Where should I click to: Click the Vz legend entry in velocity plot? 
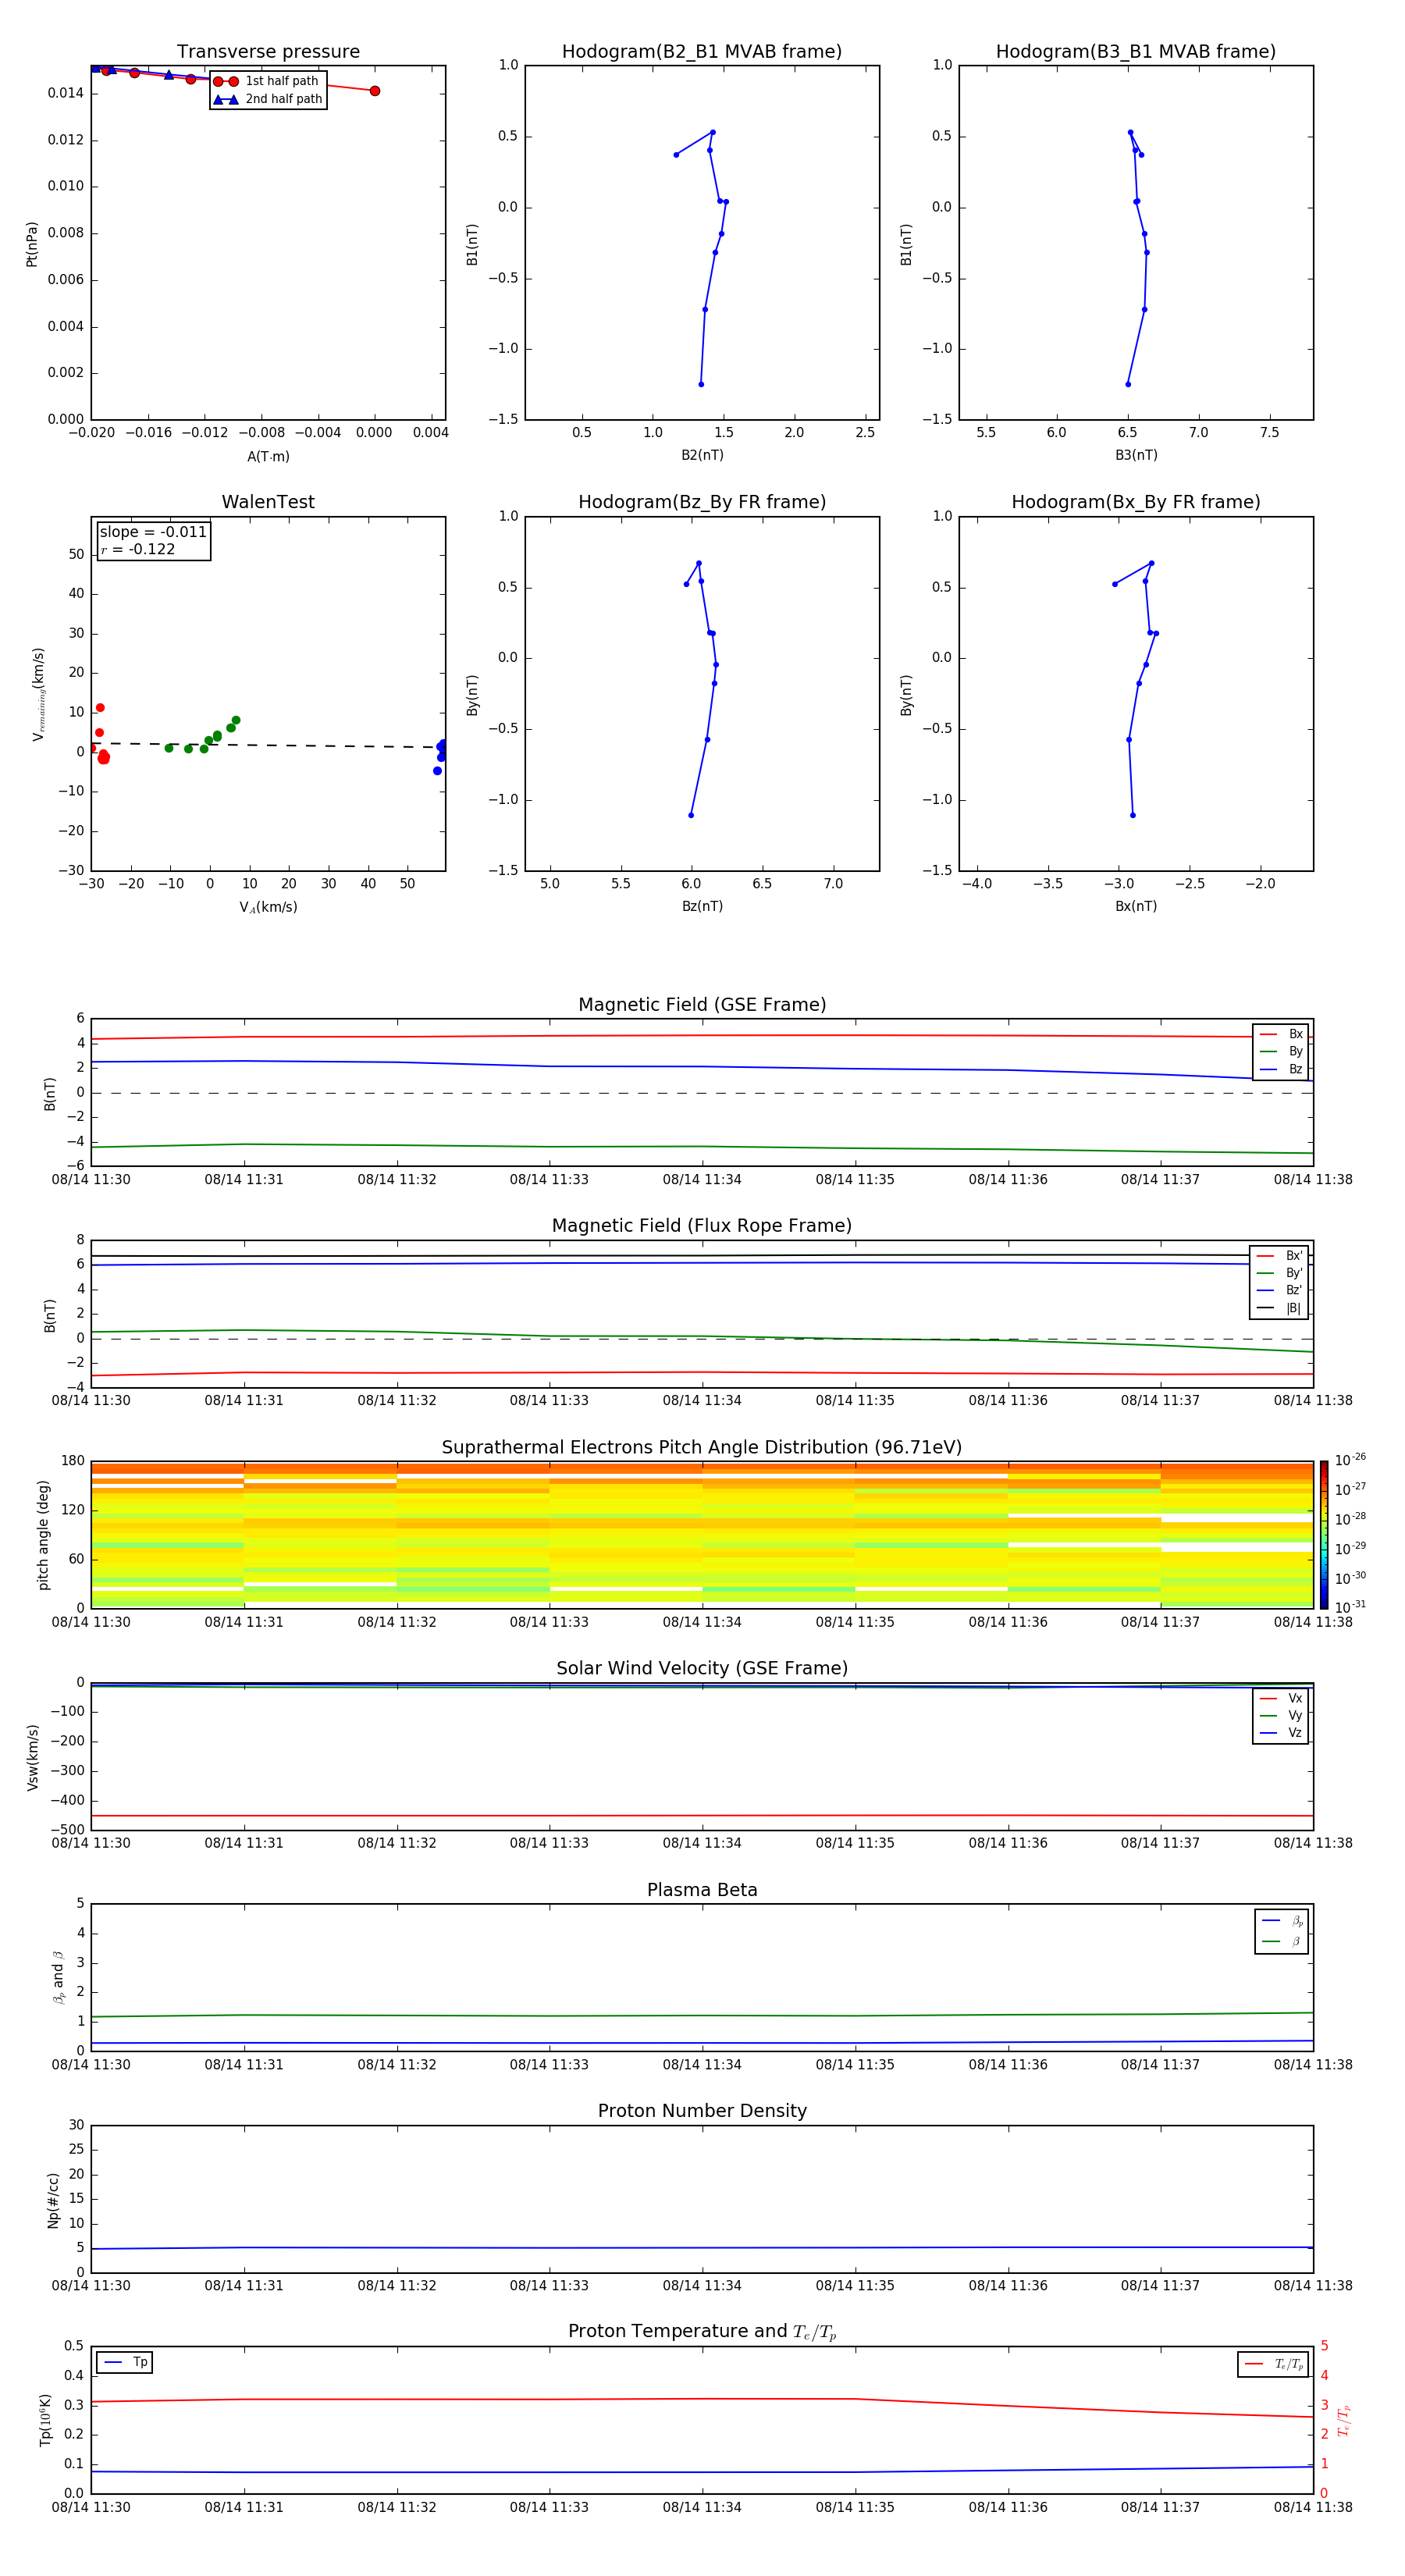point(1281,1733)
